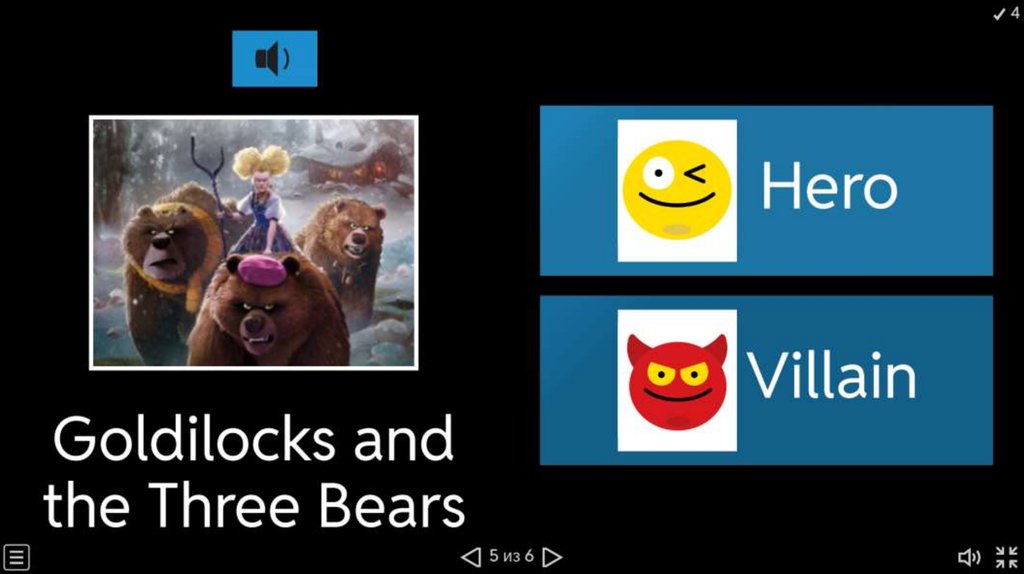Click the red devil emoji image
Screen dimensions: 1024x574
(x=677, y=381)
